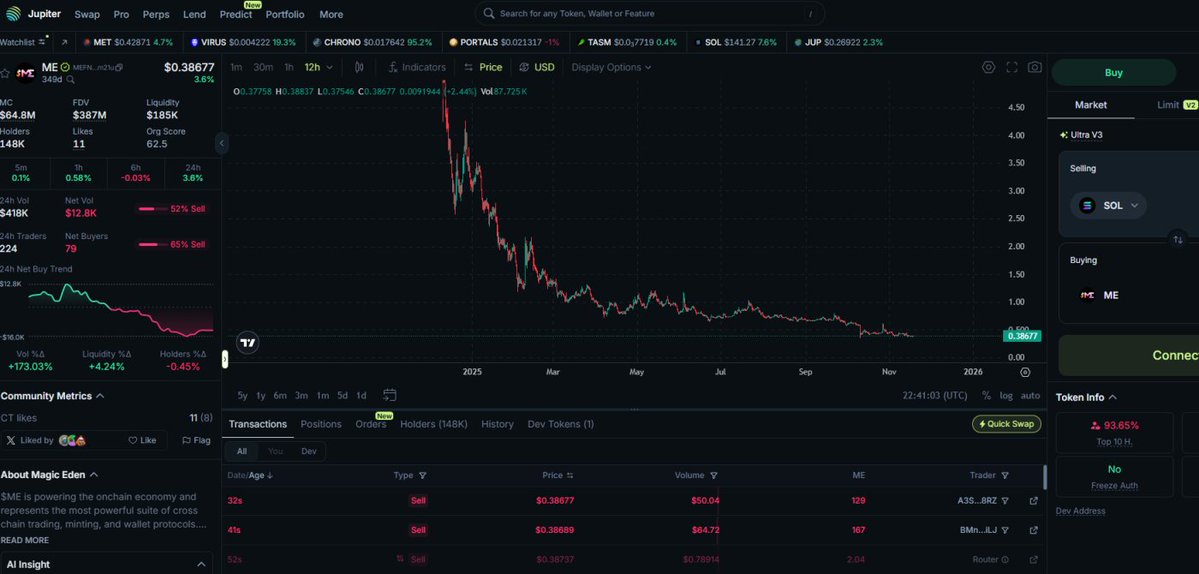Click the TradingView logo on the chart
Image resolution: width=1199 pixels, height=574 pixels.
(x=247, y=342)
